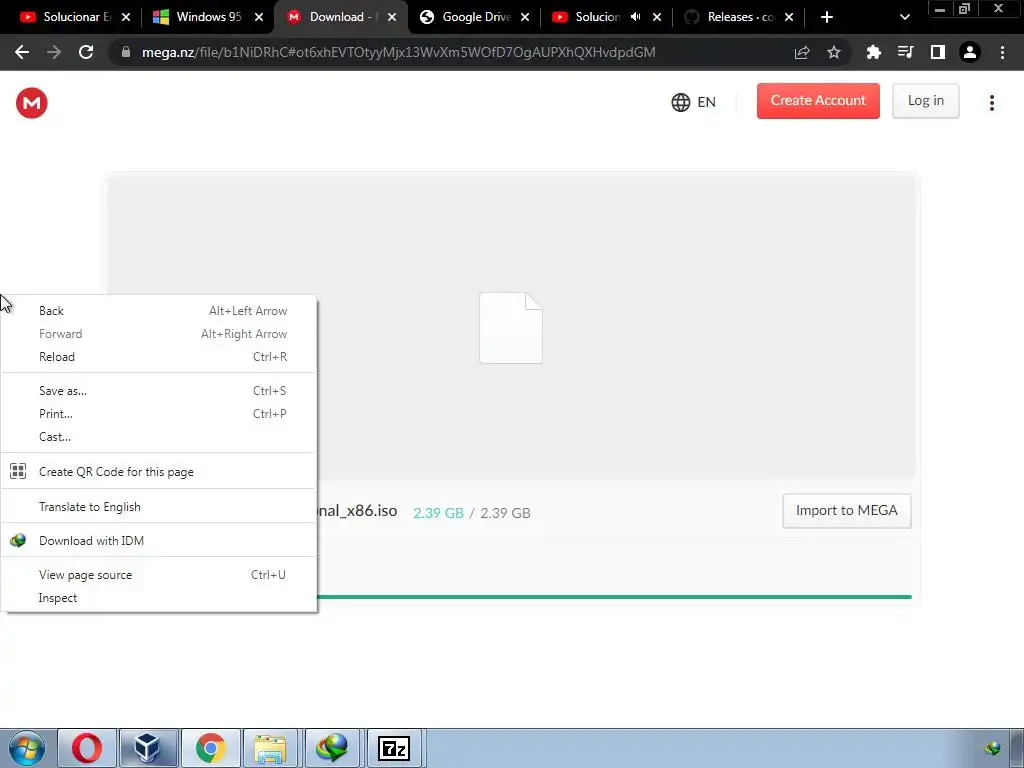Image resolution: width=1024 pixels, height=768 pixels.
Task: Close the Google Drive tab
Action: (524, 18)
